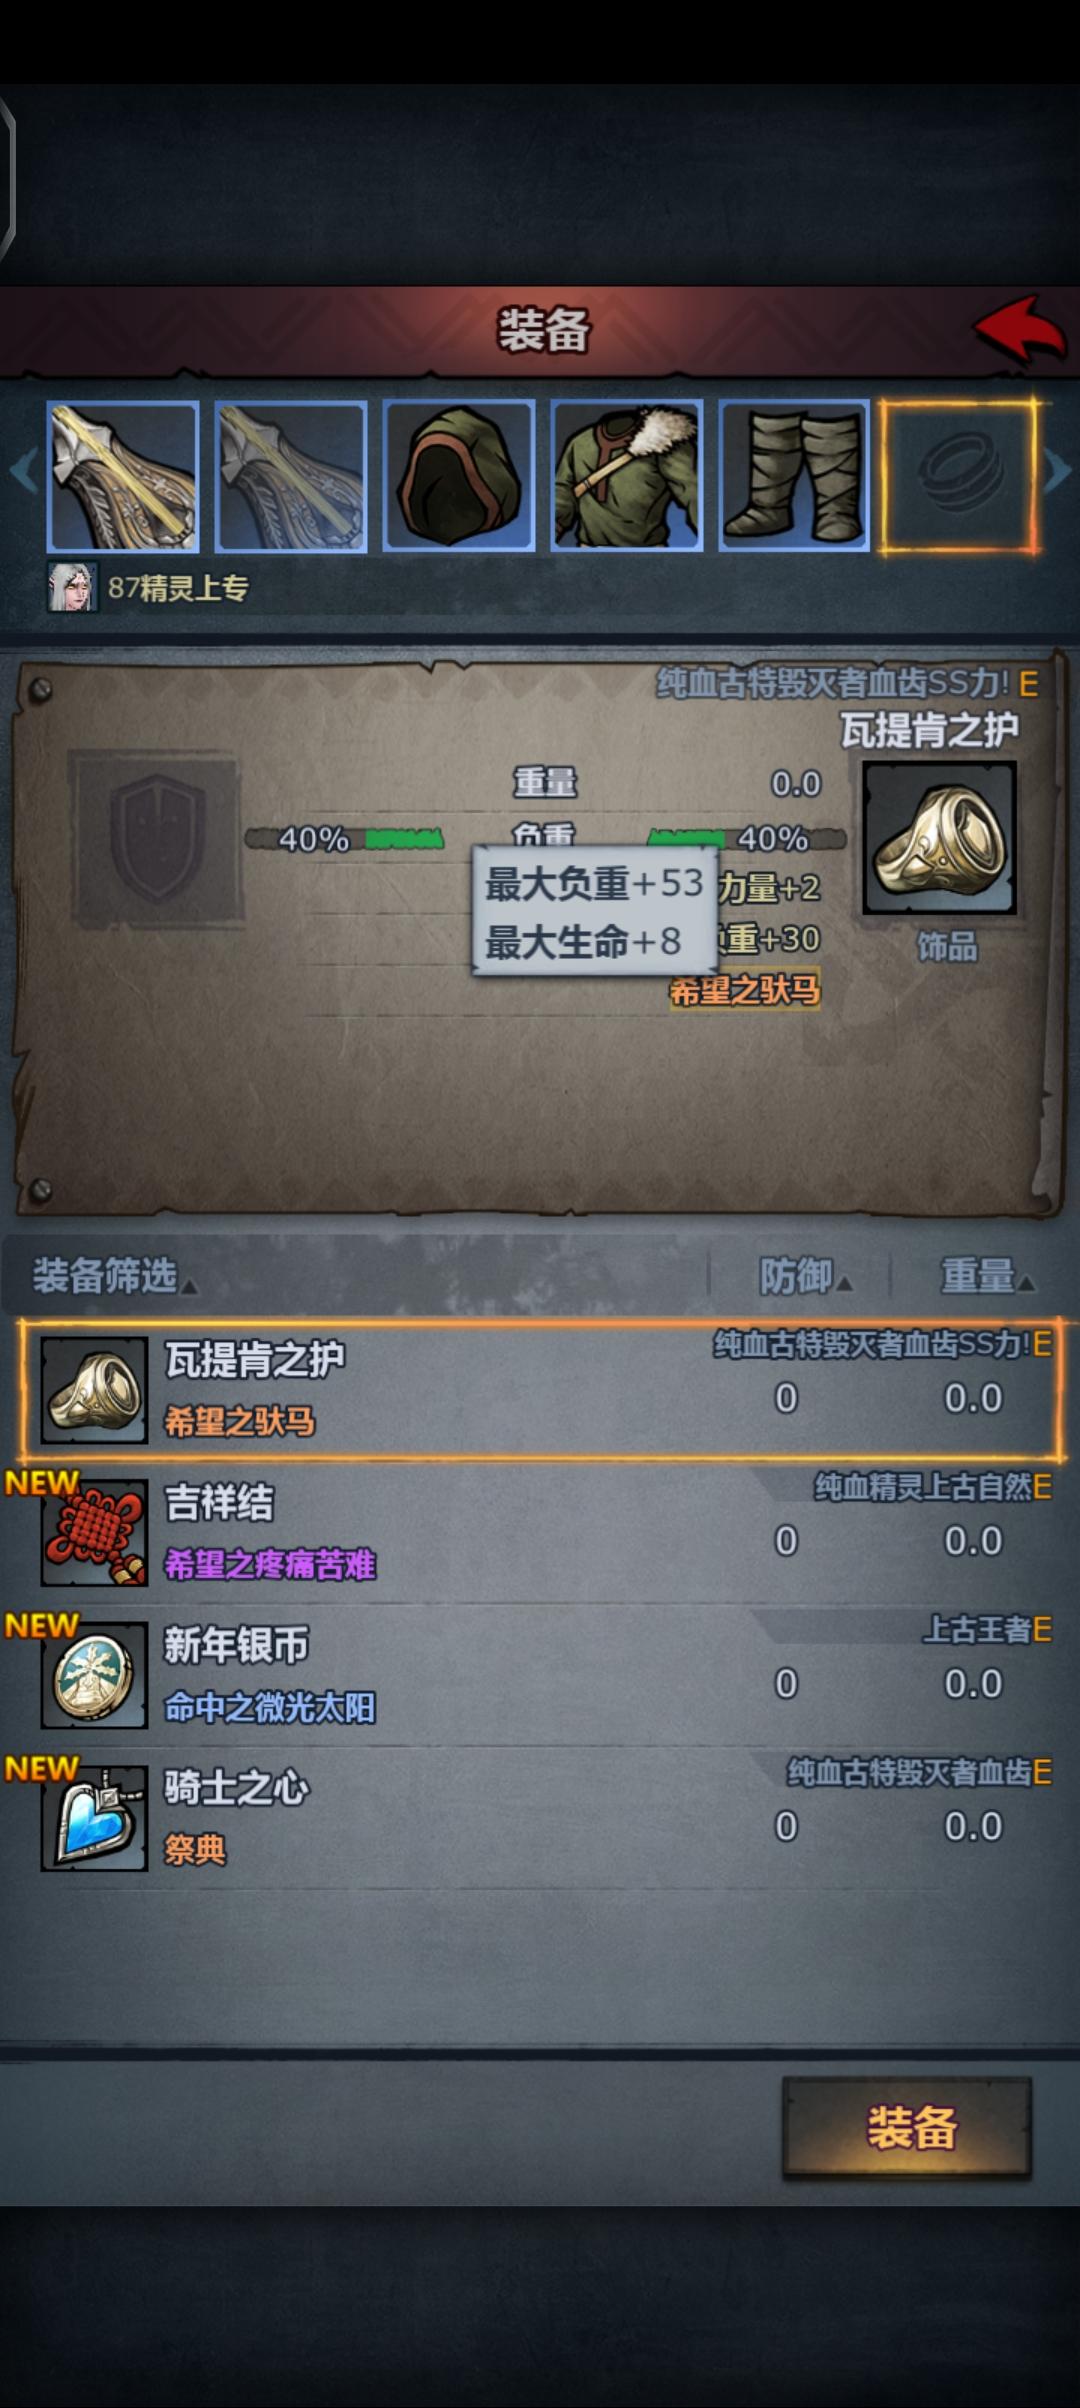This screenshot has height=2408, width=1080.
Task: Select the empty ring accessory slot
Action: pyautogui.click(x=960, y=476)
